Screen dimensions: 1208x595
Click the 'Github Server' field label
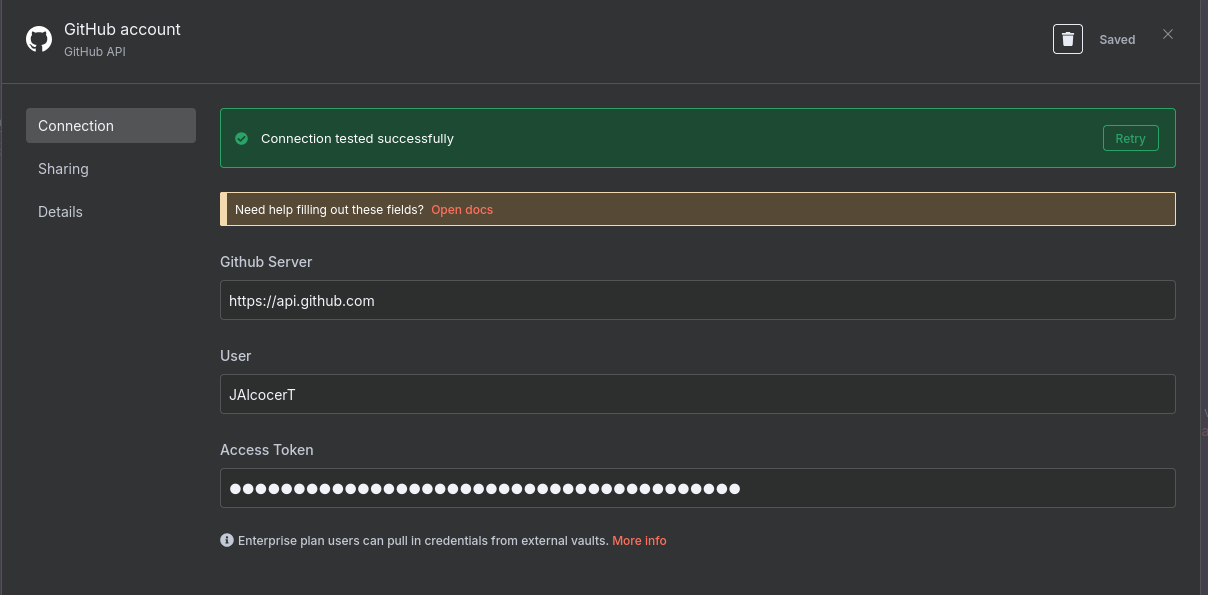pyautogui.click(x=266, y=262)
